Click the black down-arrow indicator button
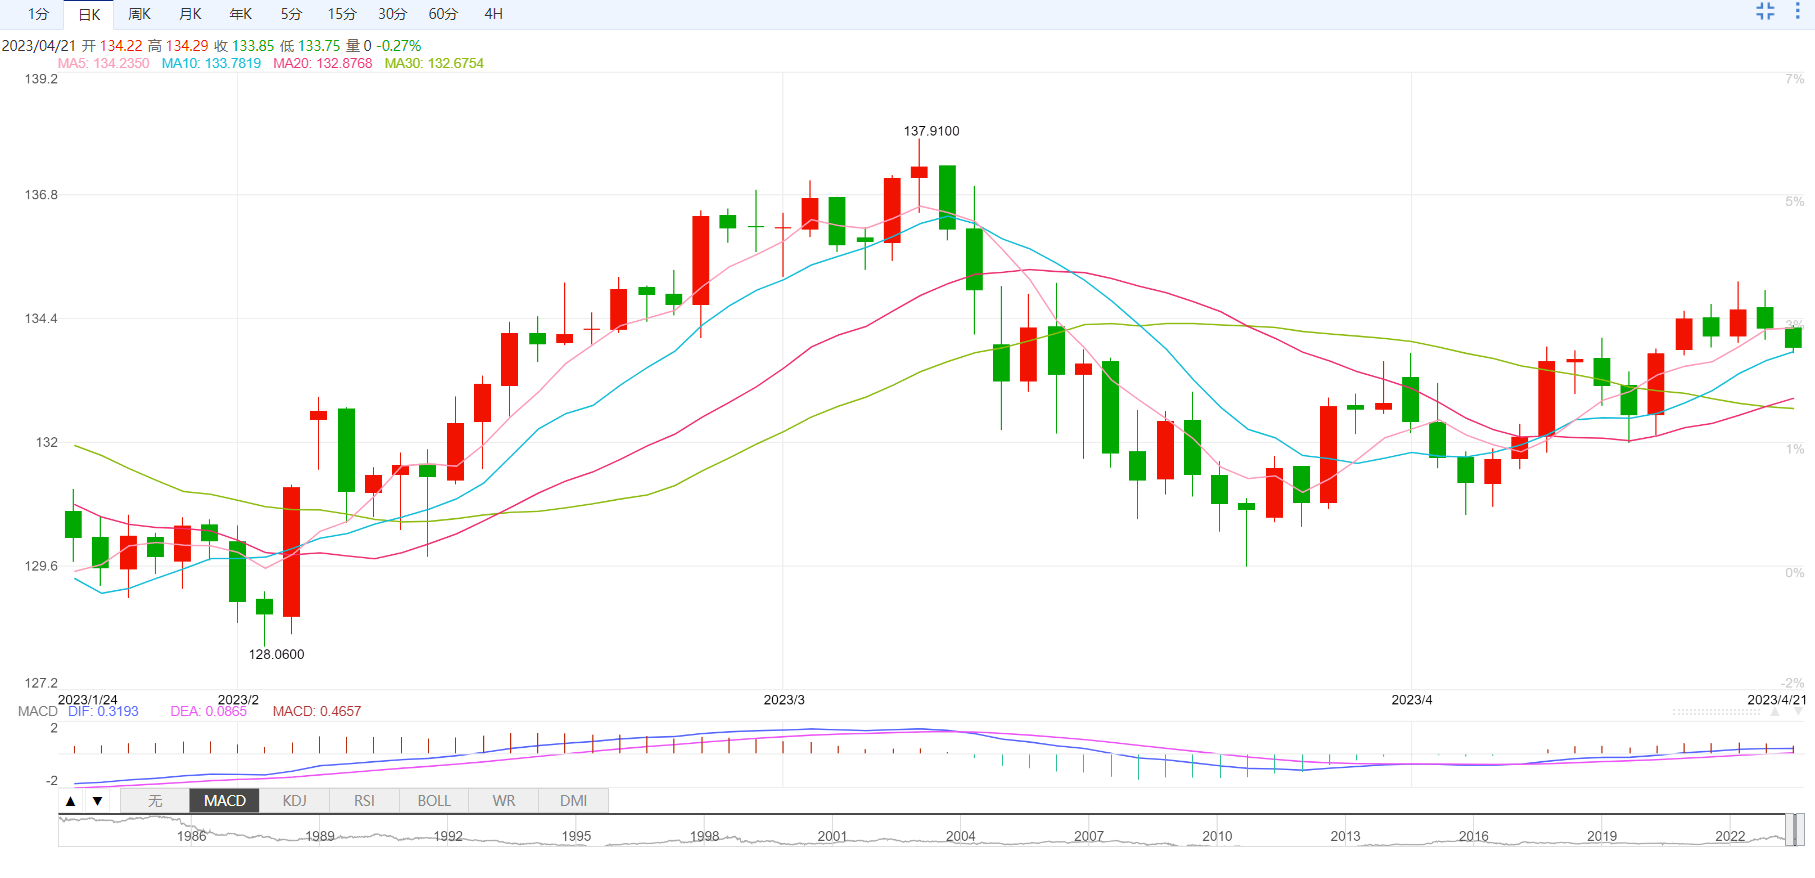The image size is (1815, 878). (x=97, y=801)
